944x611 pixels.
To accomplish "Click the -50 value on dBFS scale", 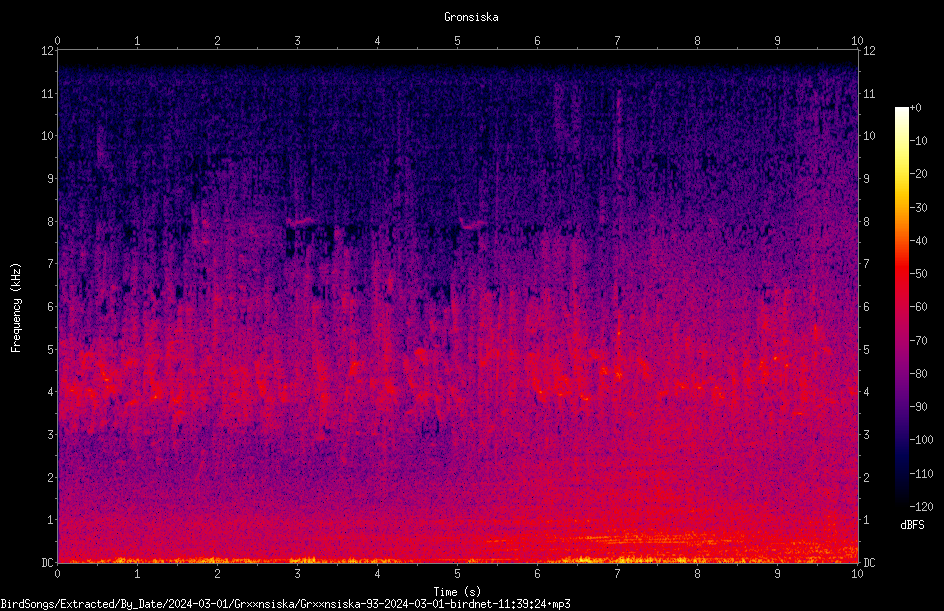I will click(x=919, y=274).
